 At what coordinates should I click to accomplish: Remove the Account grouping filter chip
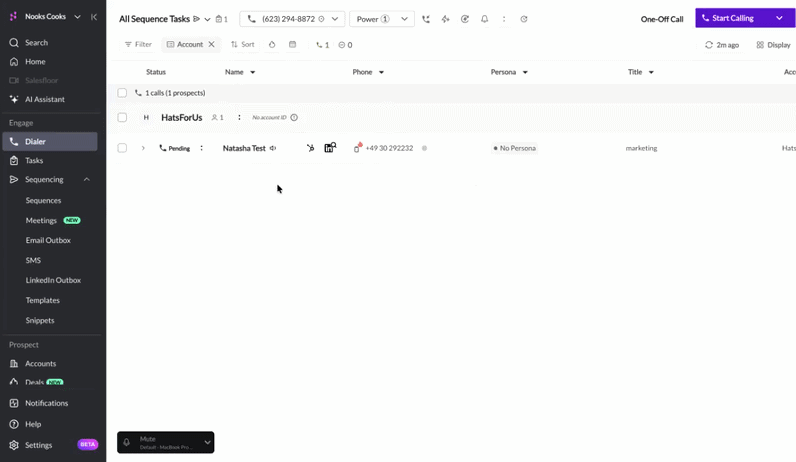point(212,44)
